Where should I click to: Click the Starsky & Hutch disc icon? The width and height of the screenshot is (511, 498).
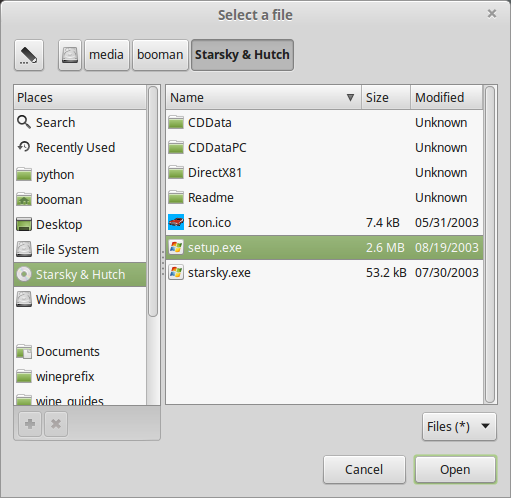(24, 274)
